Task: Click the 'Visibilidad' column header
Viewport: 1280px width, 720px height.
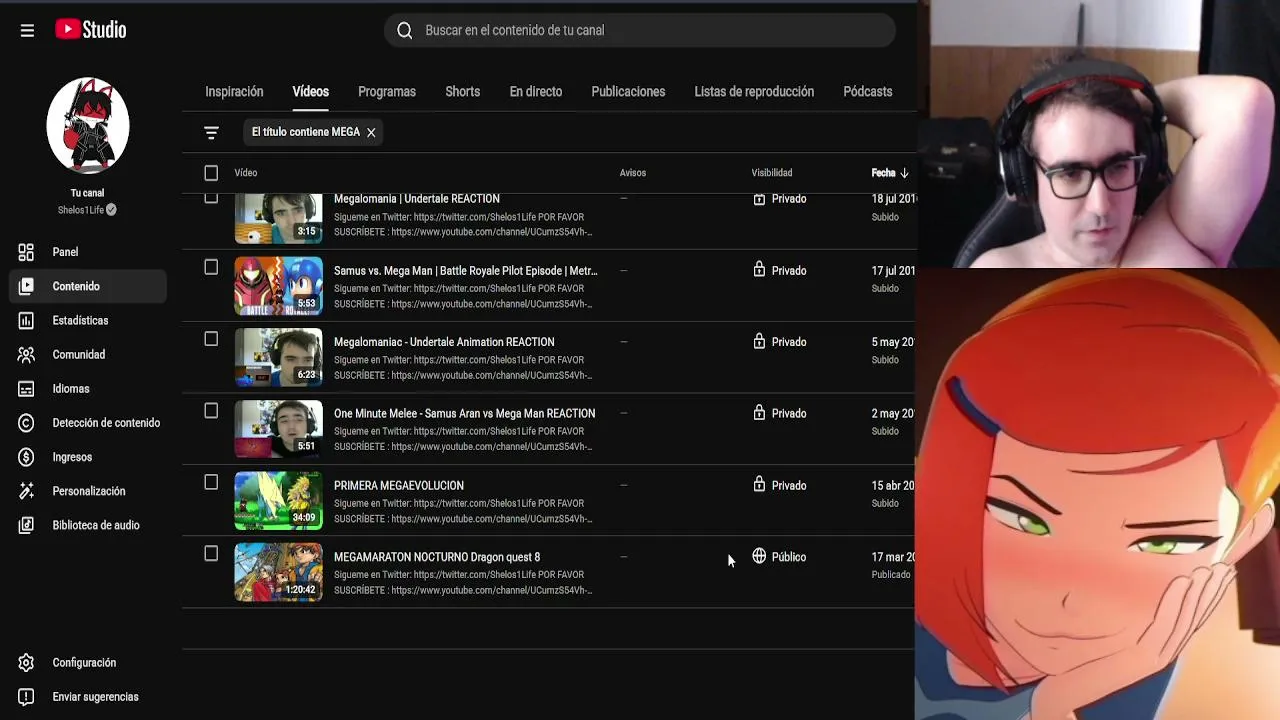Action: coord(772,173)
